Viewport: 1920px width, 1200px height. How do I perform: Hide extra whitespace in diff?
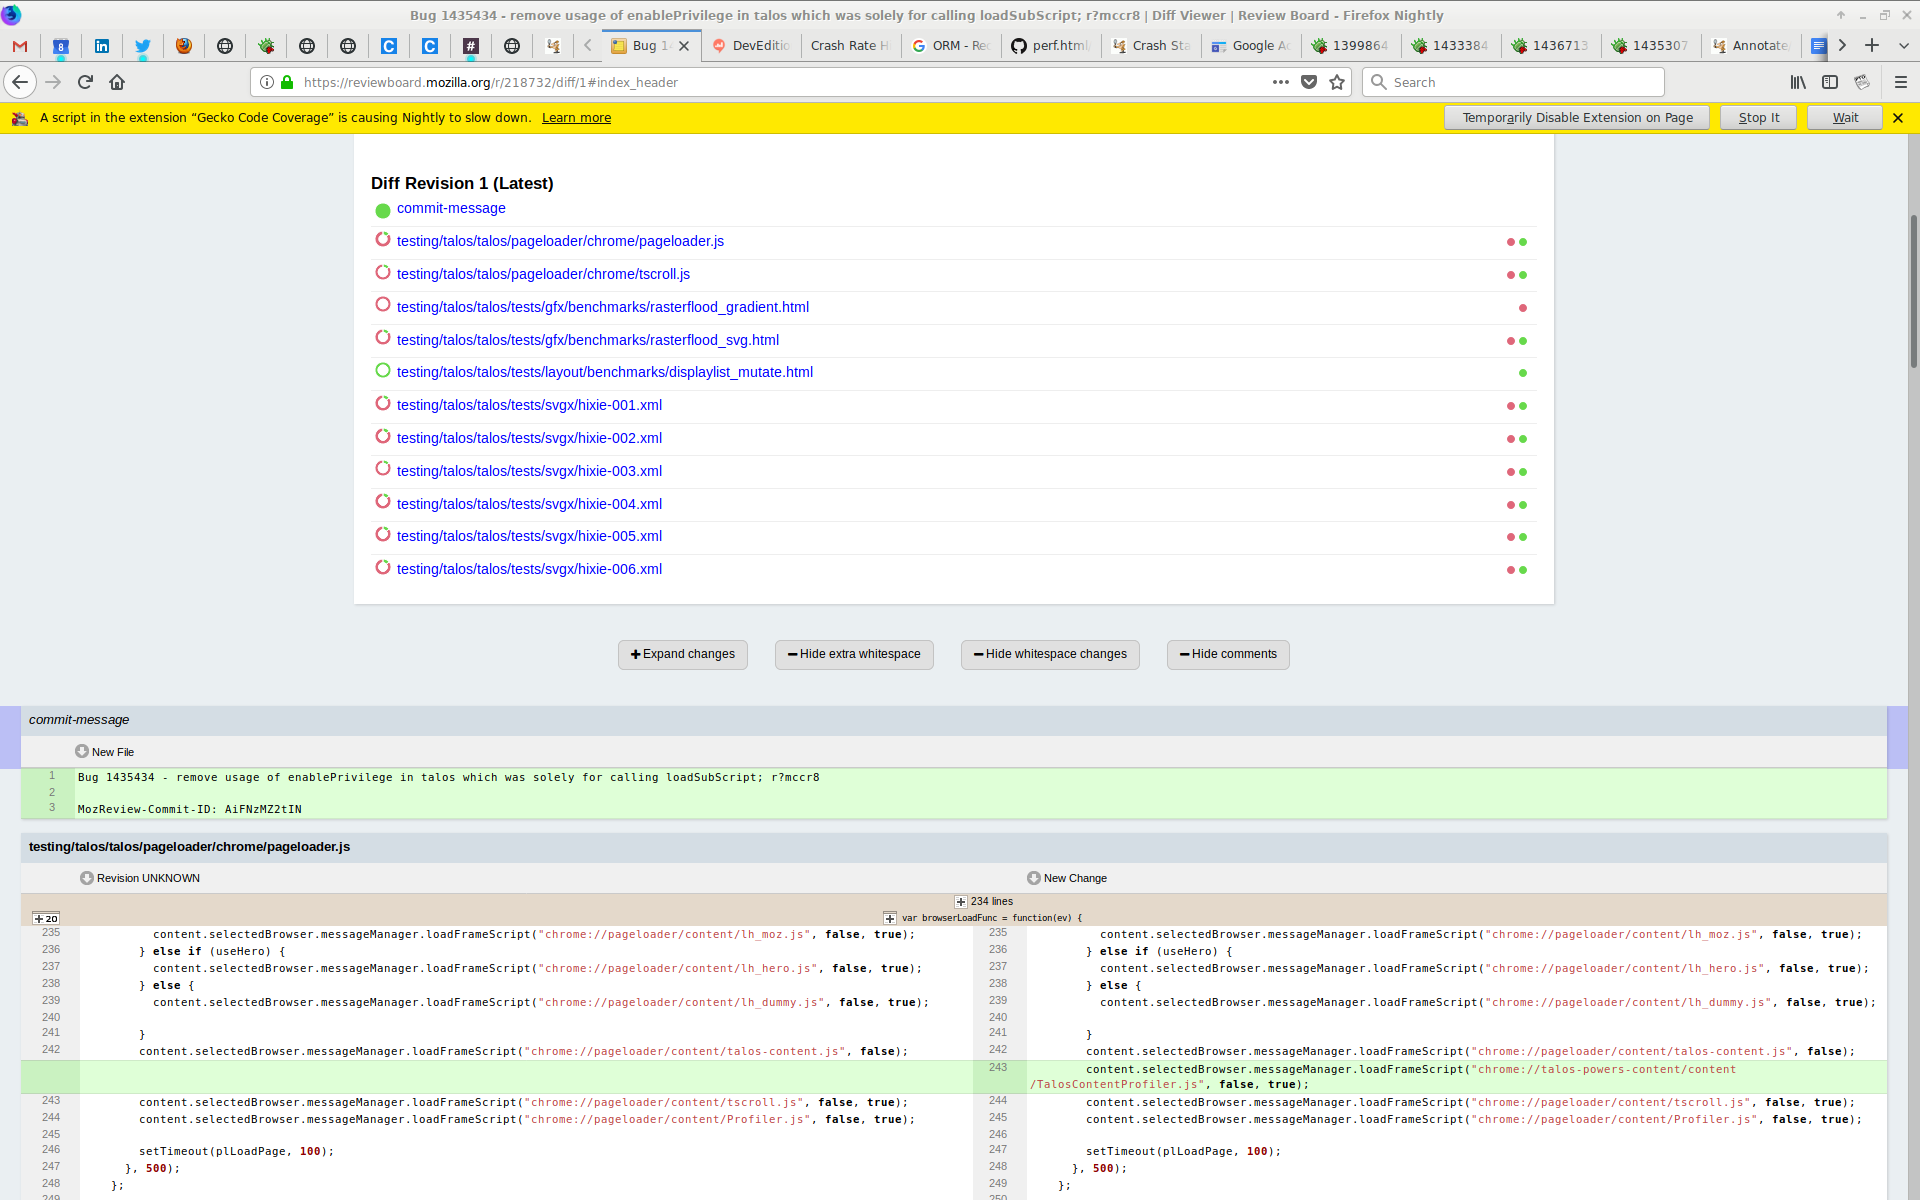(854, 654)
